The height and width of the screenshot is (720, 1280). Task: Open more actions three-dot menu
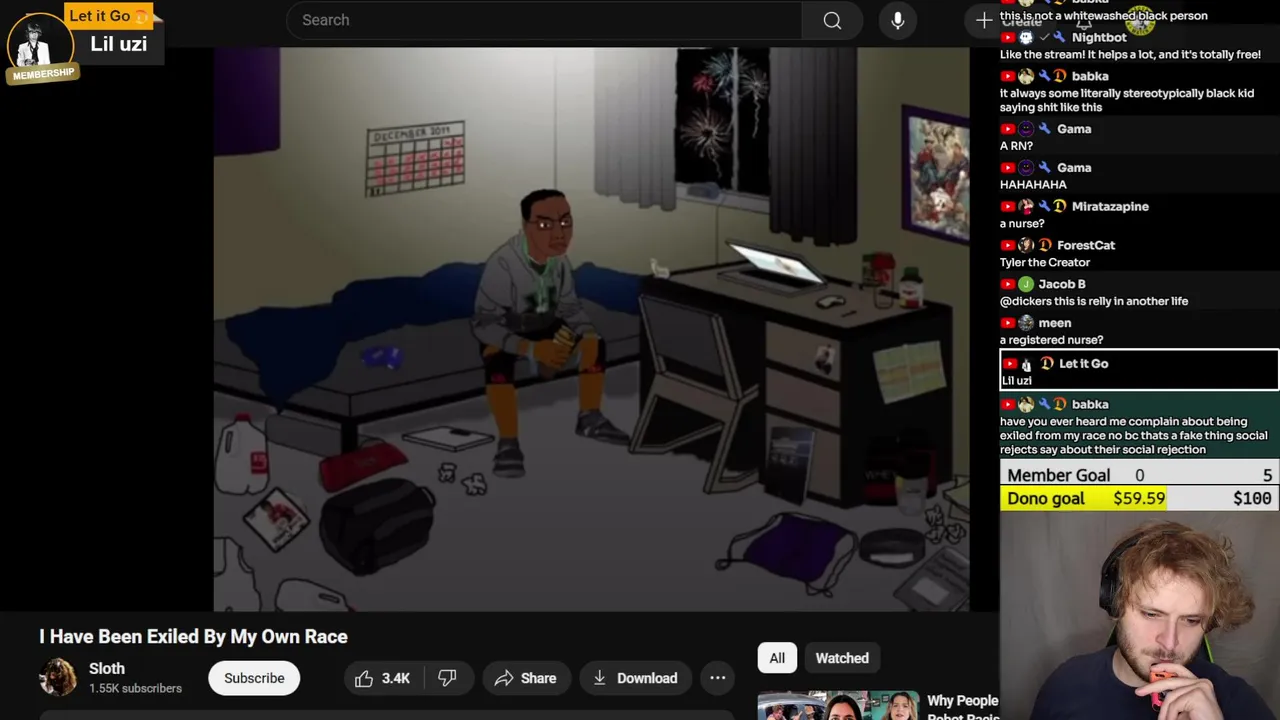pyautogui.click(x=717, y=678)
